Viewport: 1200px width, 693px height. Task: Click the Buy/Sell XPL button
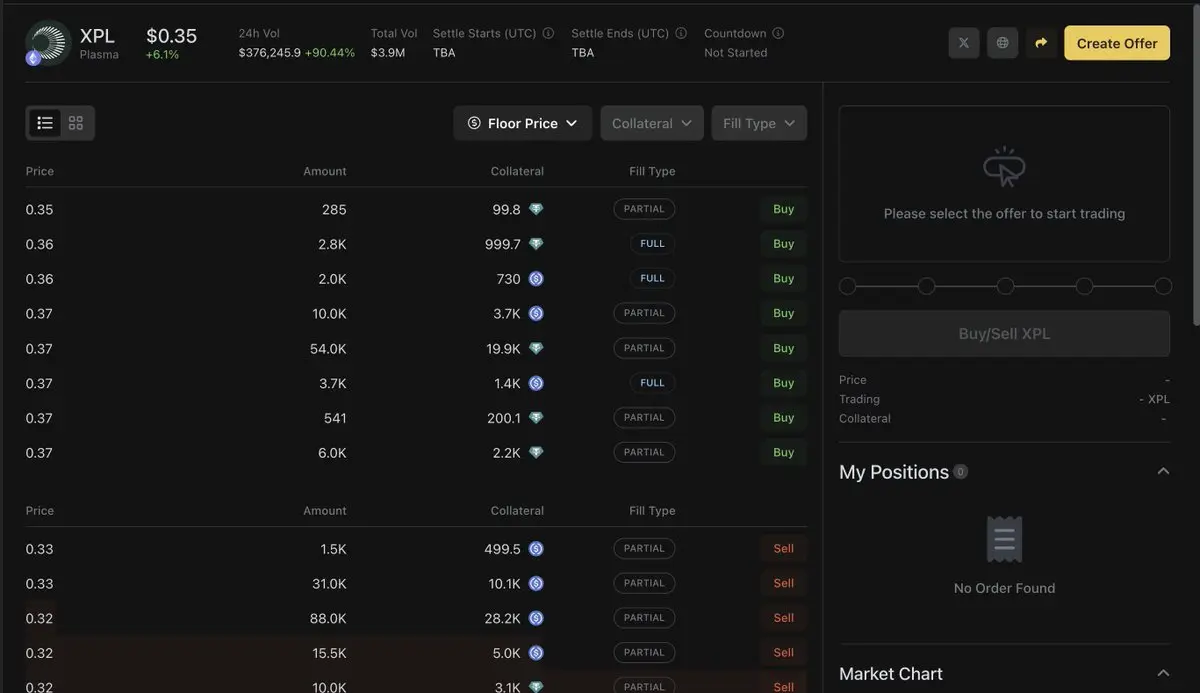[x=1004, y=334]
